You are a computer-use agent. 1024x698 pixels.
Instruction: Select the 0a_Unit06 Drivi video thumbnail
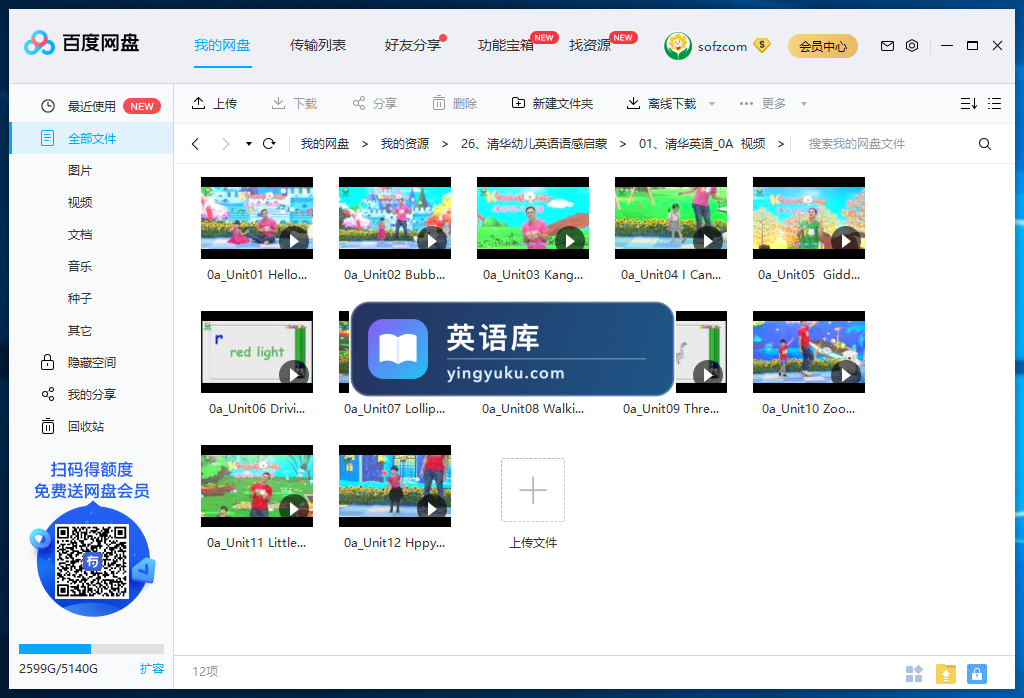click(257, 352)
